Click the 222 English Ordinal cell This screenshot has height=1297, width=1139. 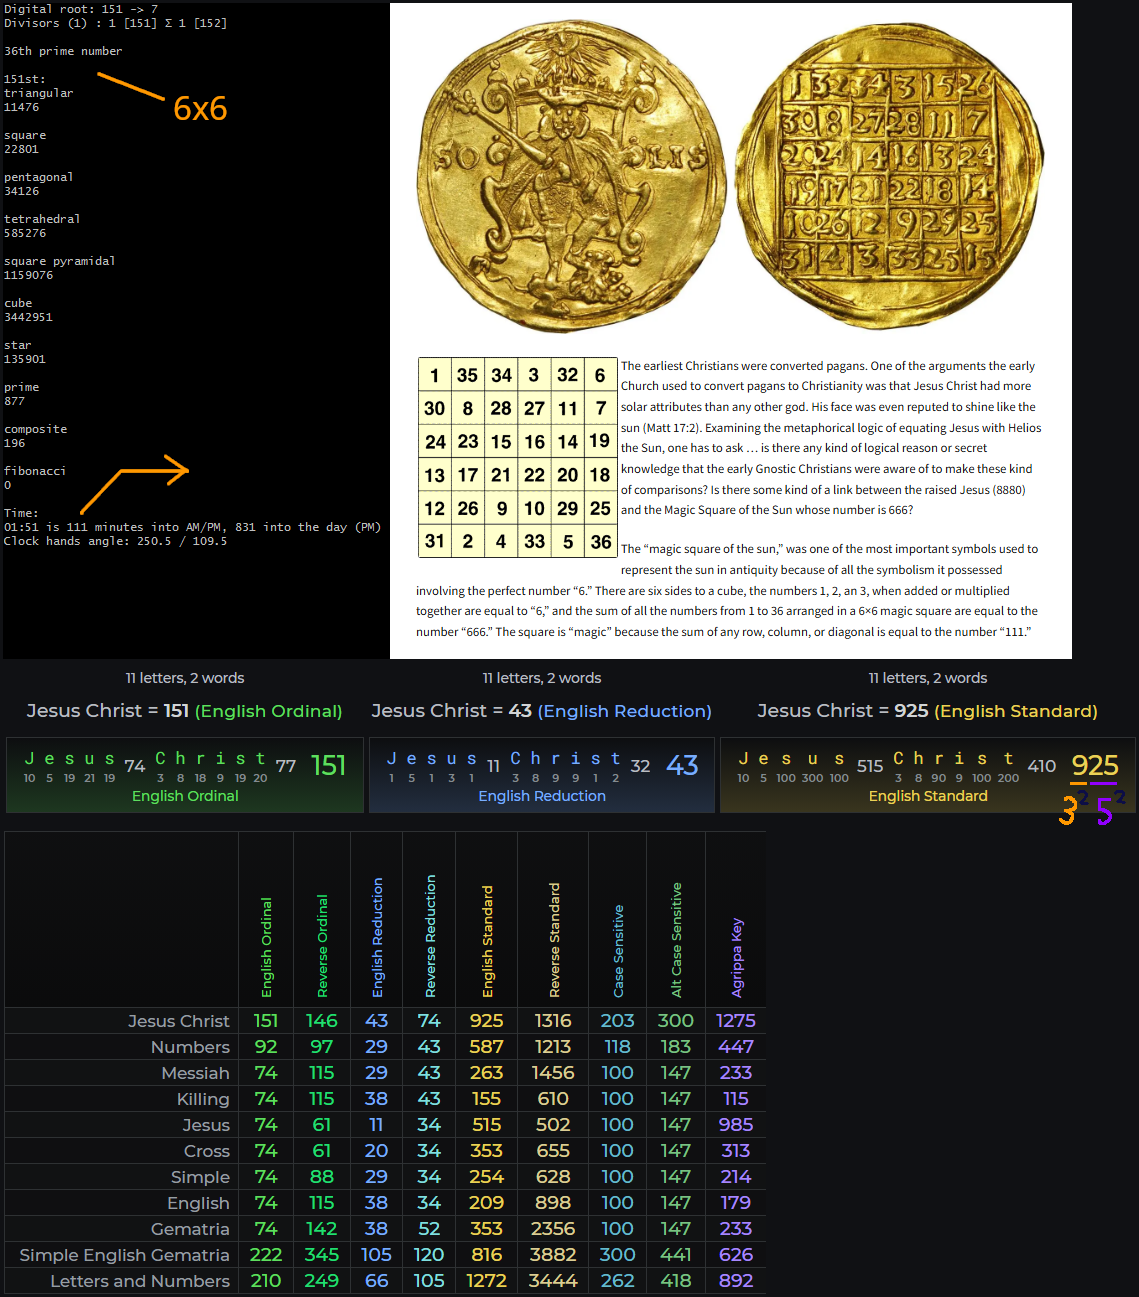point(266,1255)
